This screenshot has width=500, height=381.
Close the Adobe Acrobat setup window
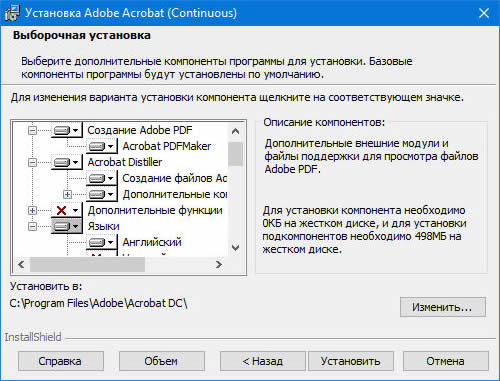tap(484, 13)
